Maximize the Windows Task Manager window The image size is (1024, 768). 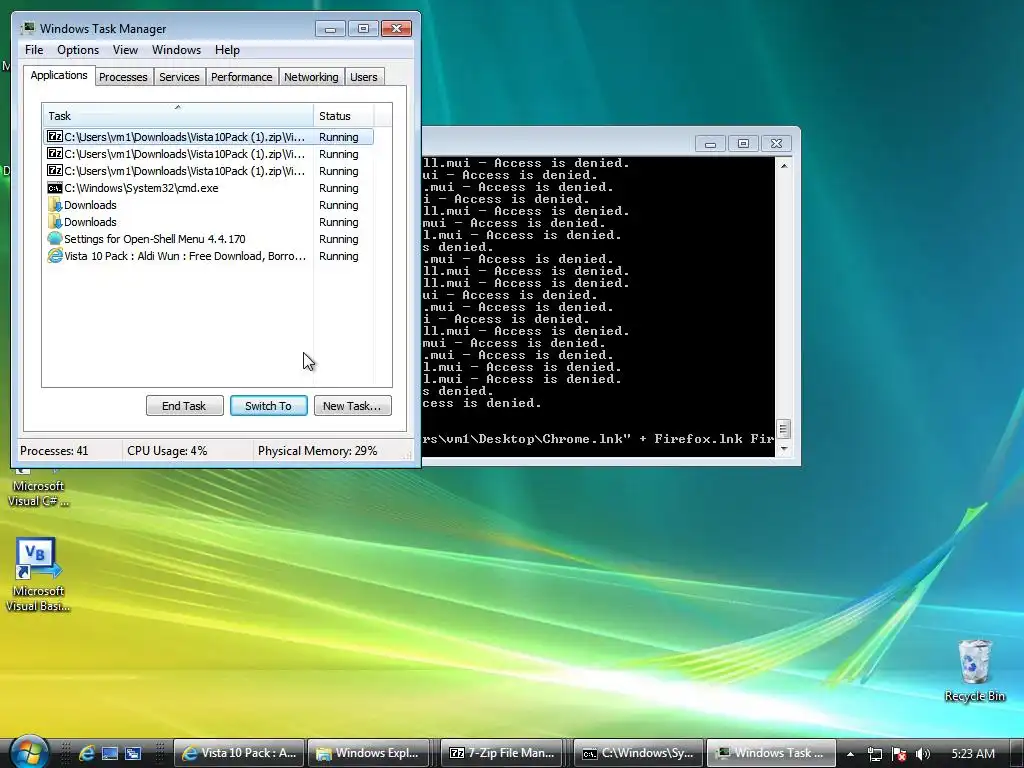tap(363, 29)
